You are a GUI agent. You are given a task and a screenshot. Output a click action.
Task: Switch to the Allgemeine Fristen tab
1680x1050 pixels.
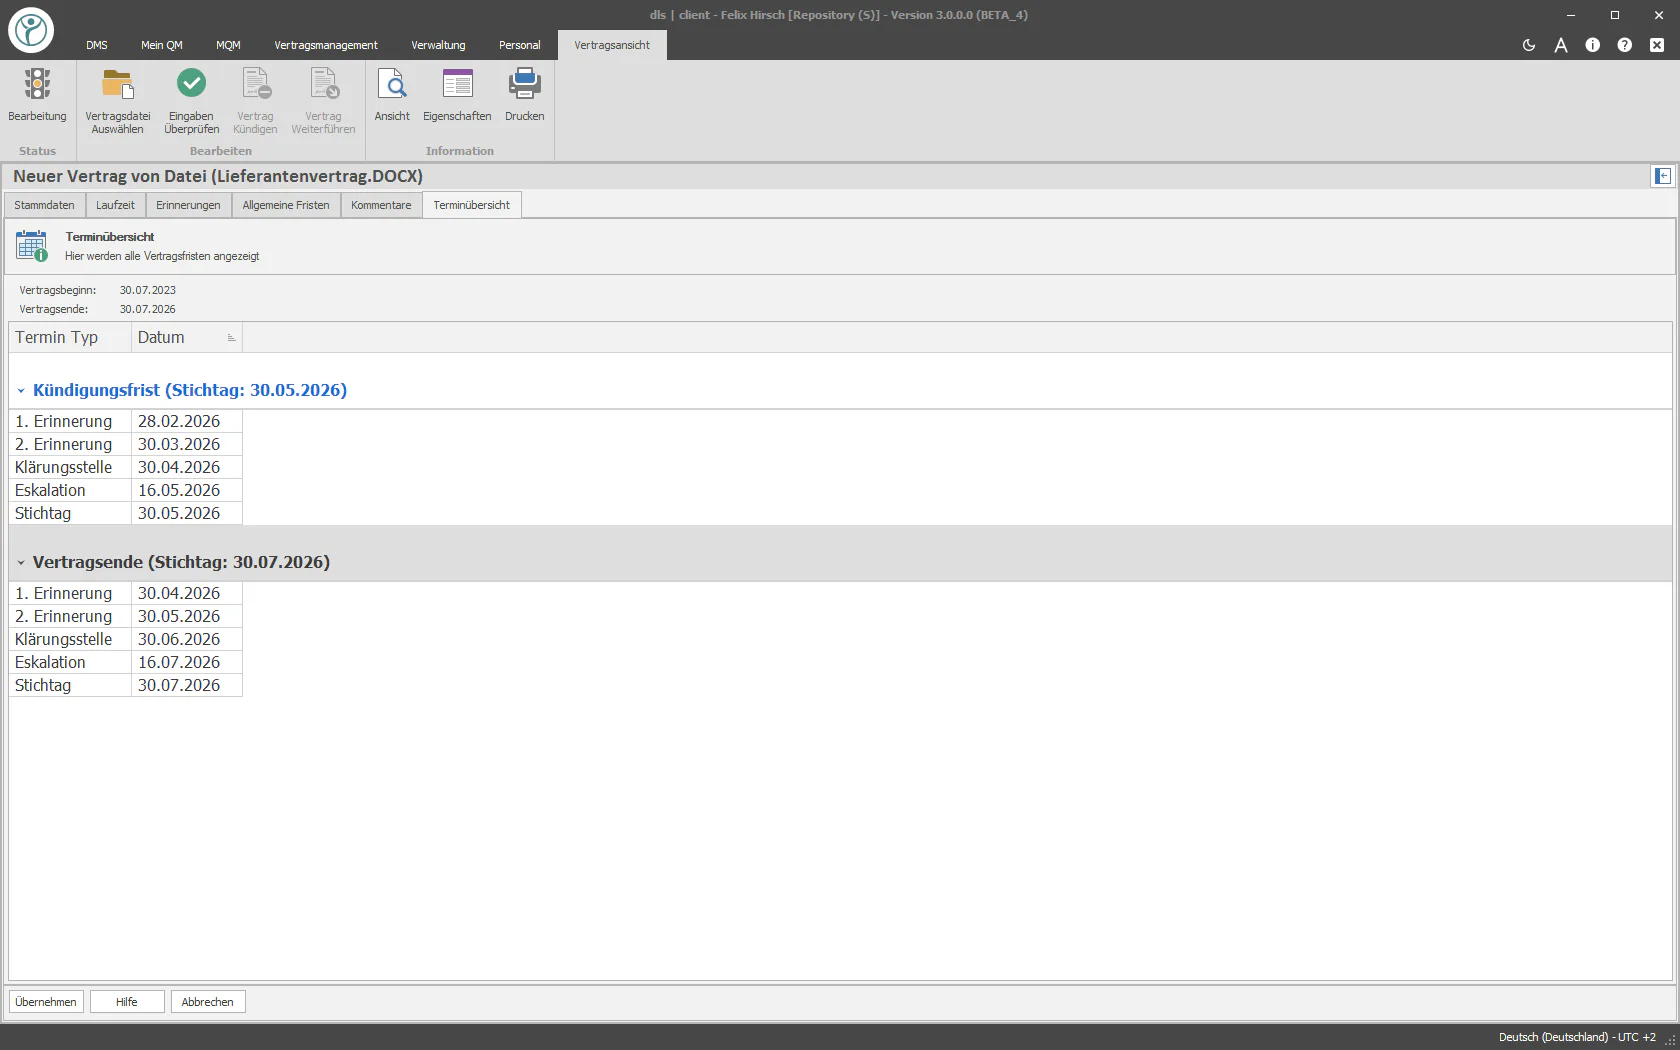pyautogui.click(x=286, y=205)
